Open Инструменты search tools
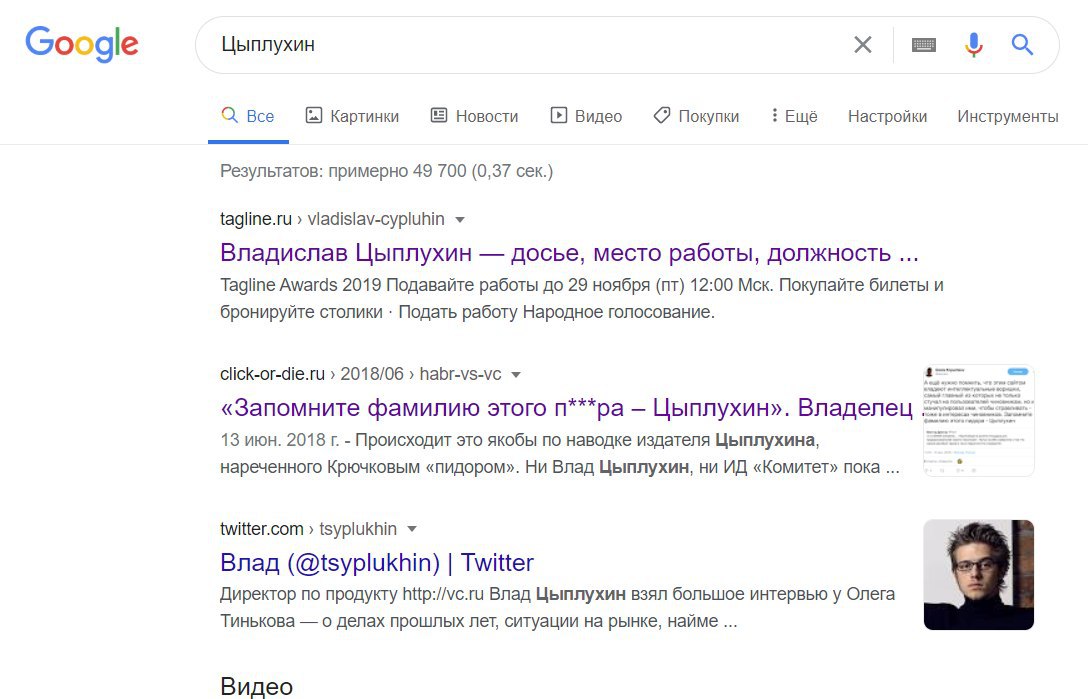 point(1007,116)
